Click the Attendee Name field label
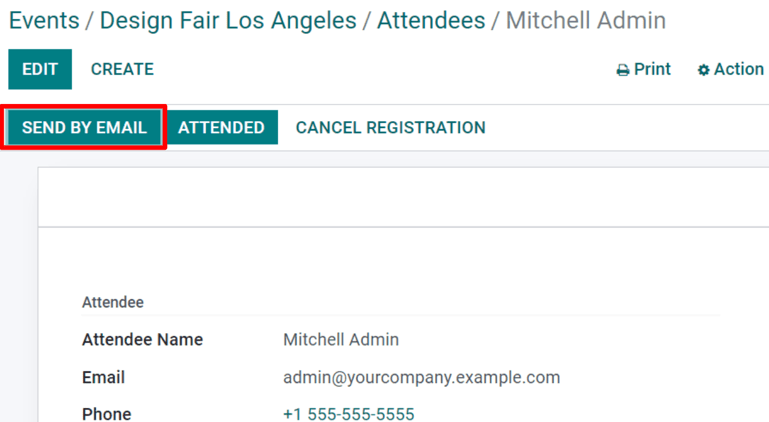The height and width of the screenshot is (422, 769). click(x=142, y=340)
